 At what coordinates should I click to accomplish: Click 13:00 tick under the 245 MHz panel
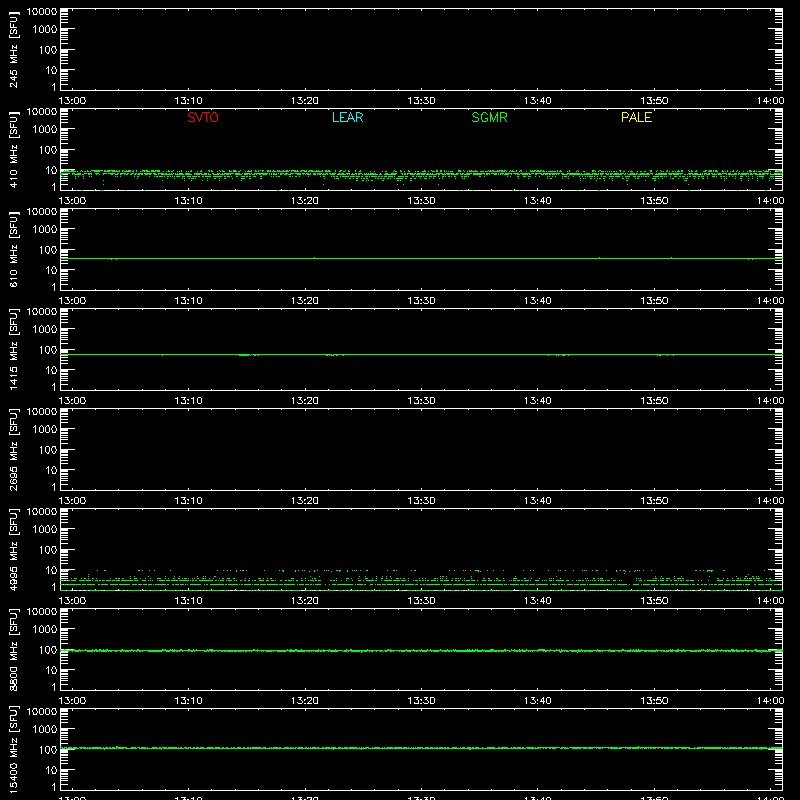(x=72, y=101)
